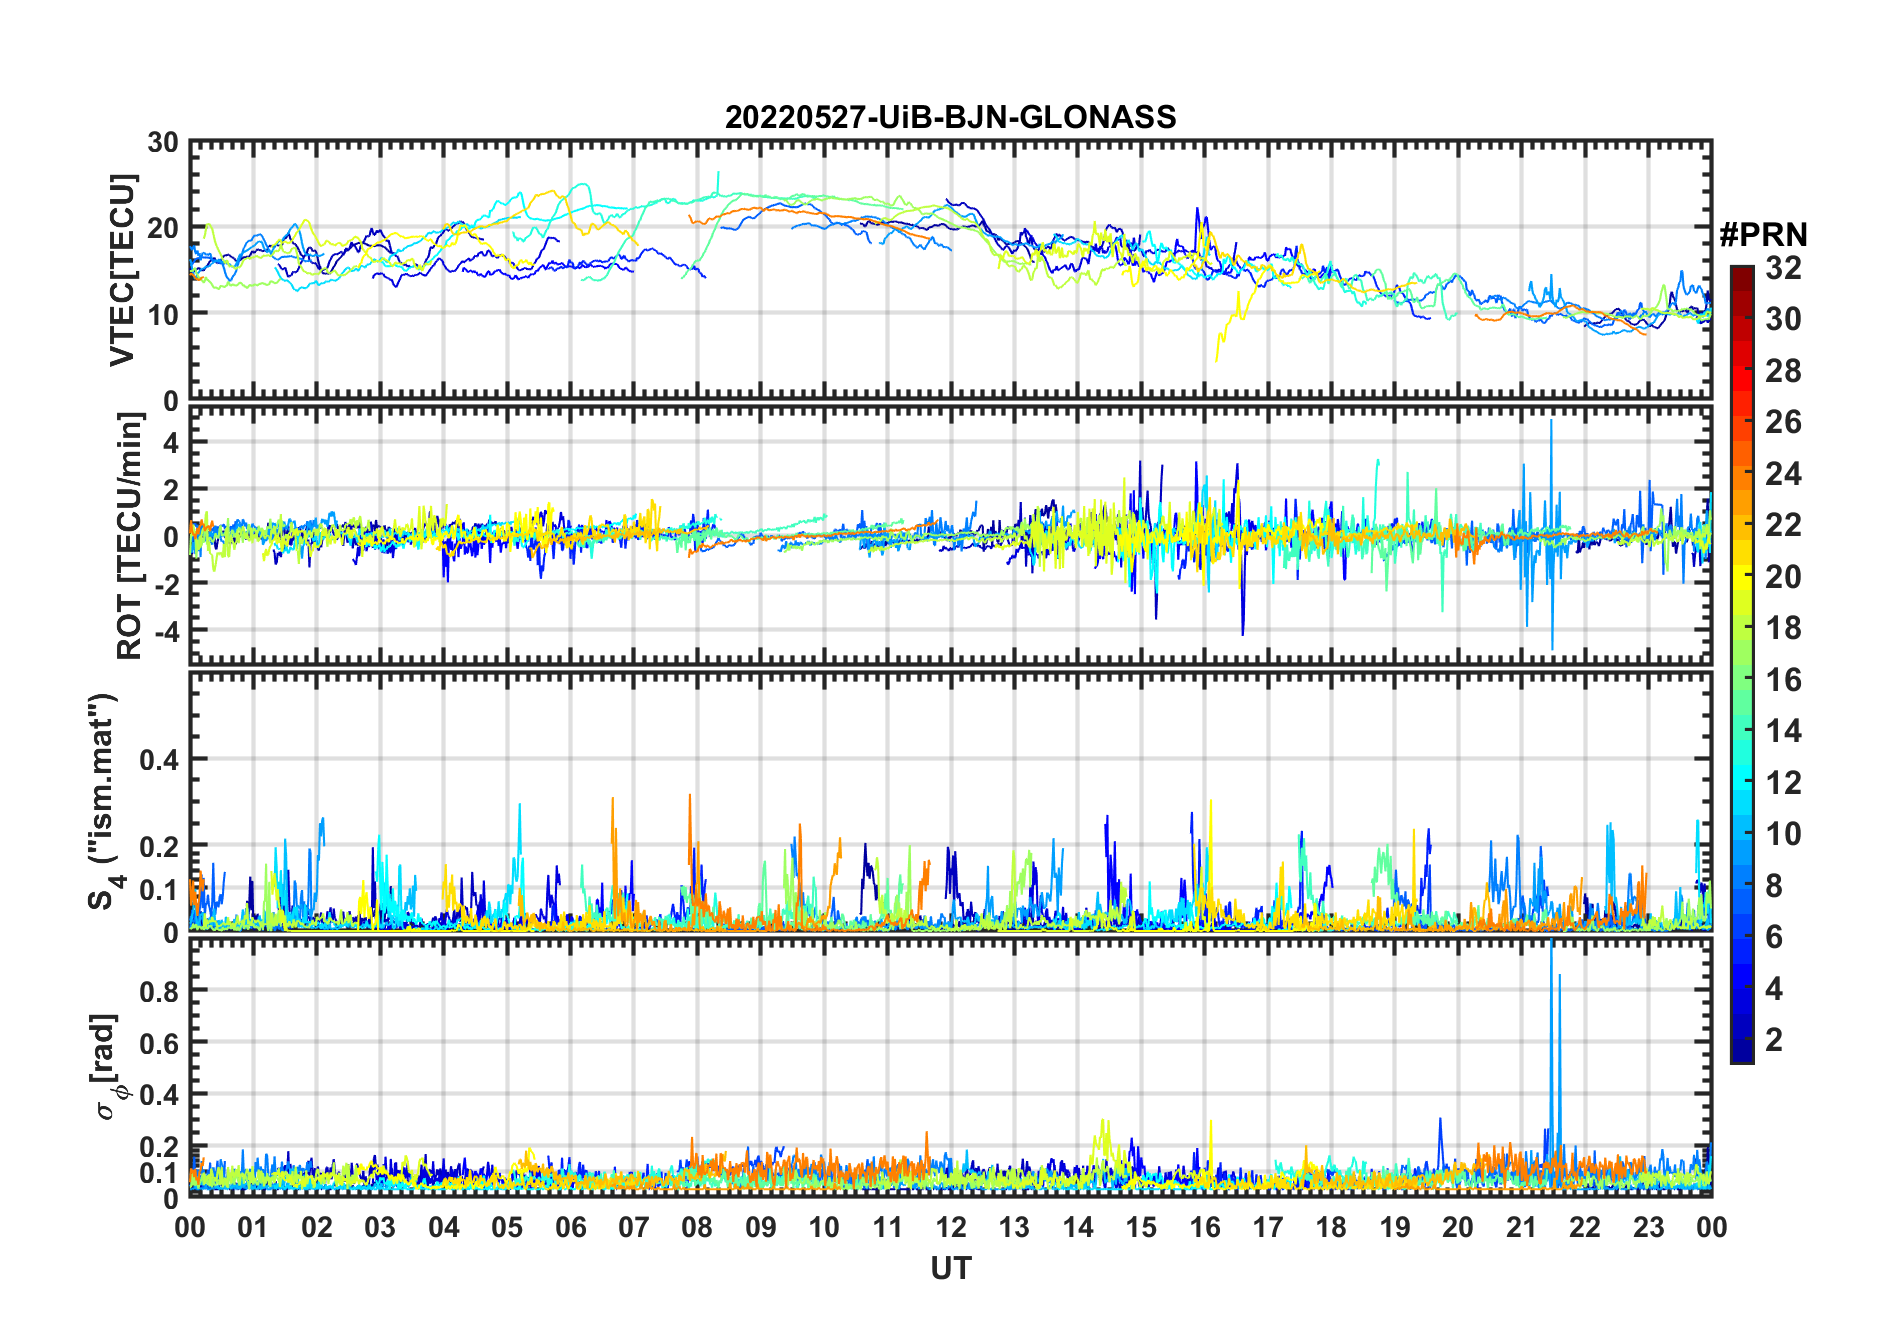Click the UT x-axis label
This screenshot has width=1902, height=1330.
click(x=950, y=1269)
